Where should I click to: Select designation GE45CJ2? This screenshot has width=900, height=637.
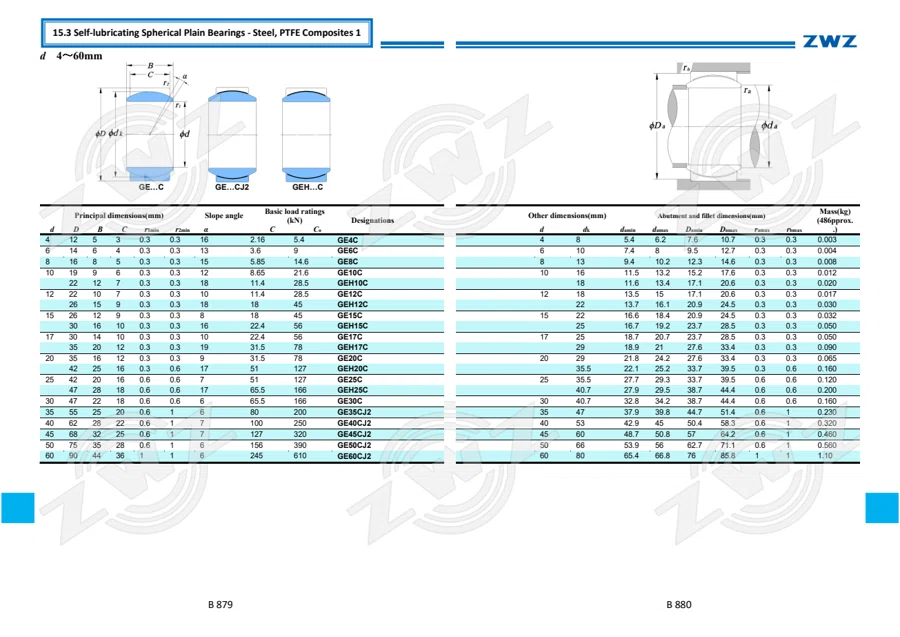tap(354, 434)
